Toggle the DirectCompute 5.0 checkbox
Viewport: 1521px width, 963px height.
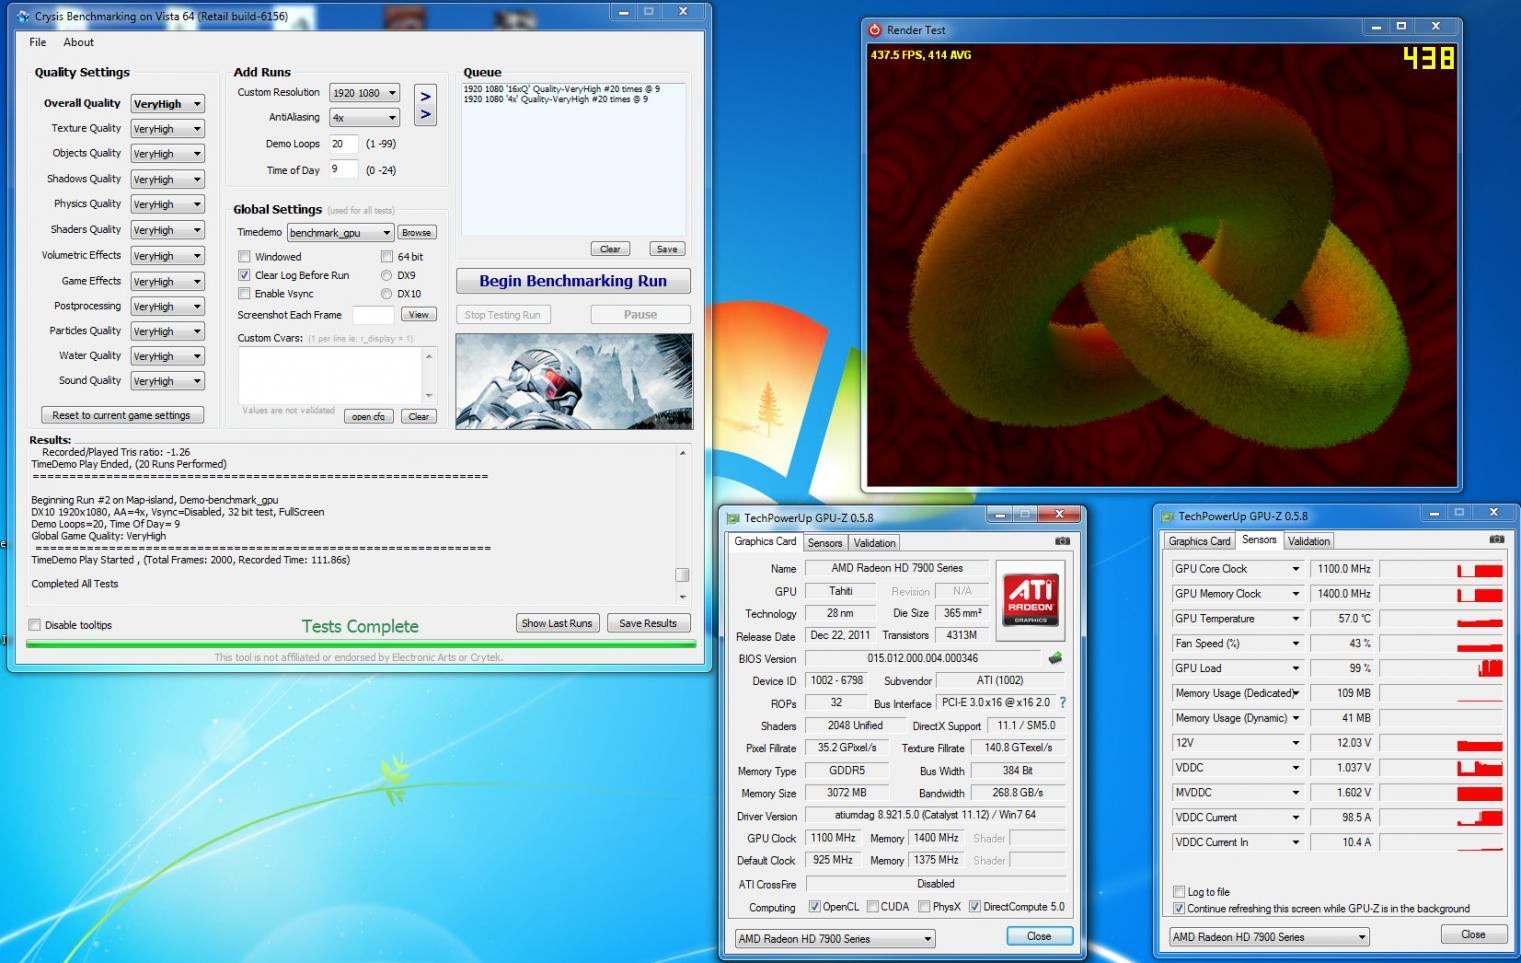pyautogui.click(x=974, y=907)
